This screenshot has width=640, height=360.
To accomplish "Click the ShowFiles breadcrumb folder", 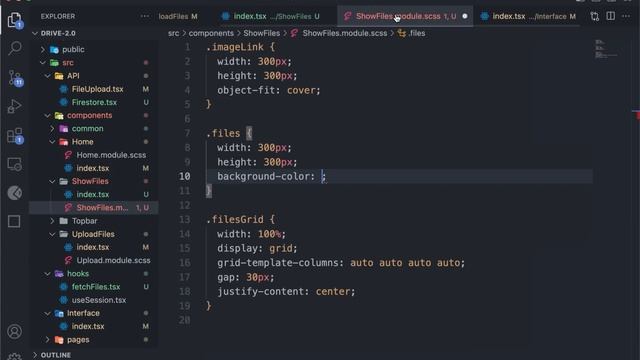I will (x=262, y=33).
